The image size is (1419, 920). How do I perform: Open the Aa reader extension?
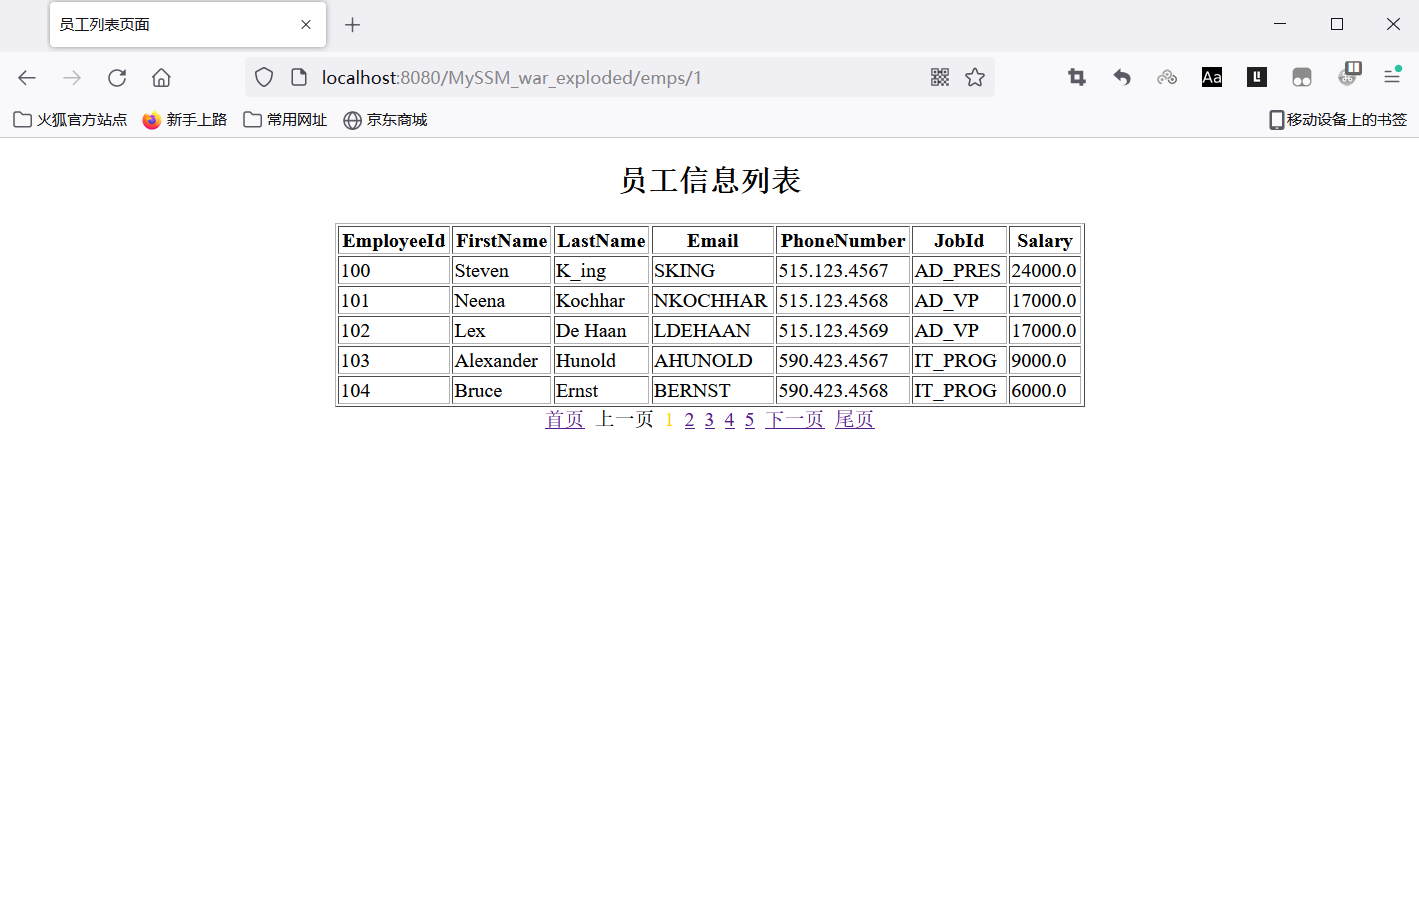(1212, 77)
